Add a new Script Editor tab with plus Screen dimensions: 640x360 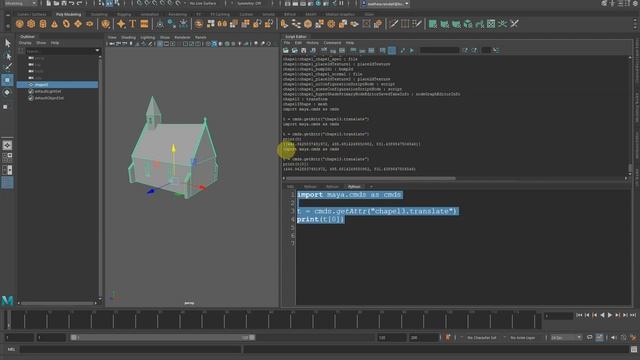[371, 187]
